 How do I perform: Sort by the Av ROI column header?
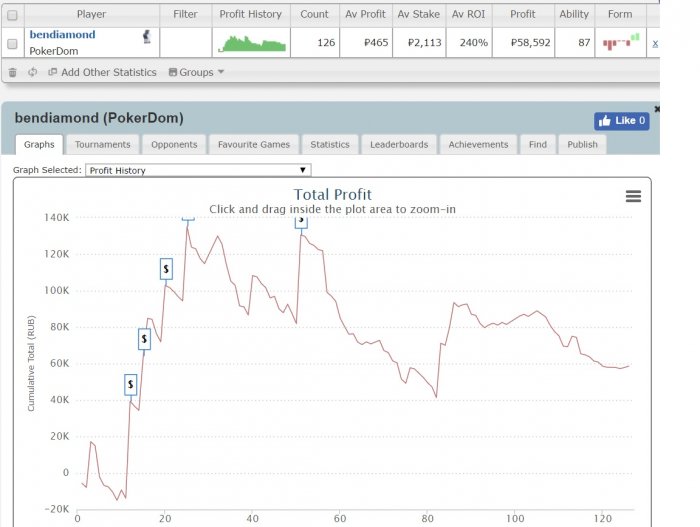pos(468,14)
